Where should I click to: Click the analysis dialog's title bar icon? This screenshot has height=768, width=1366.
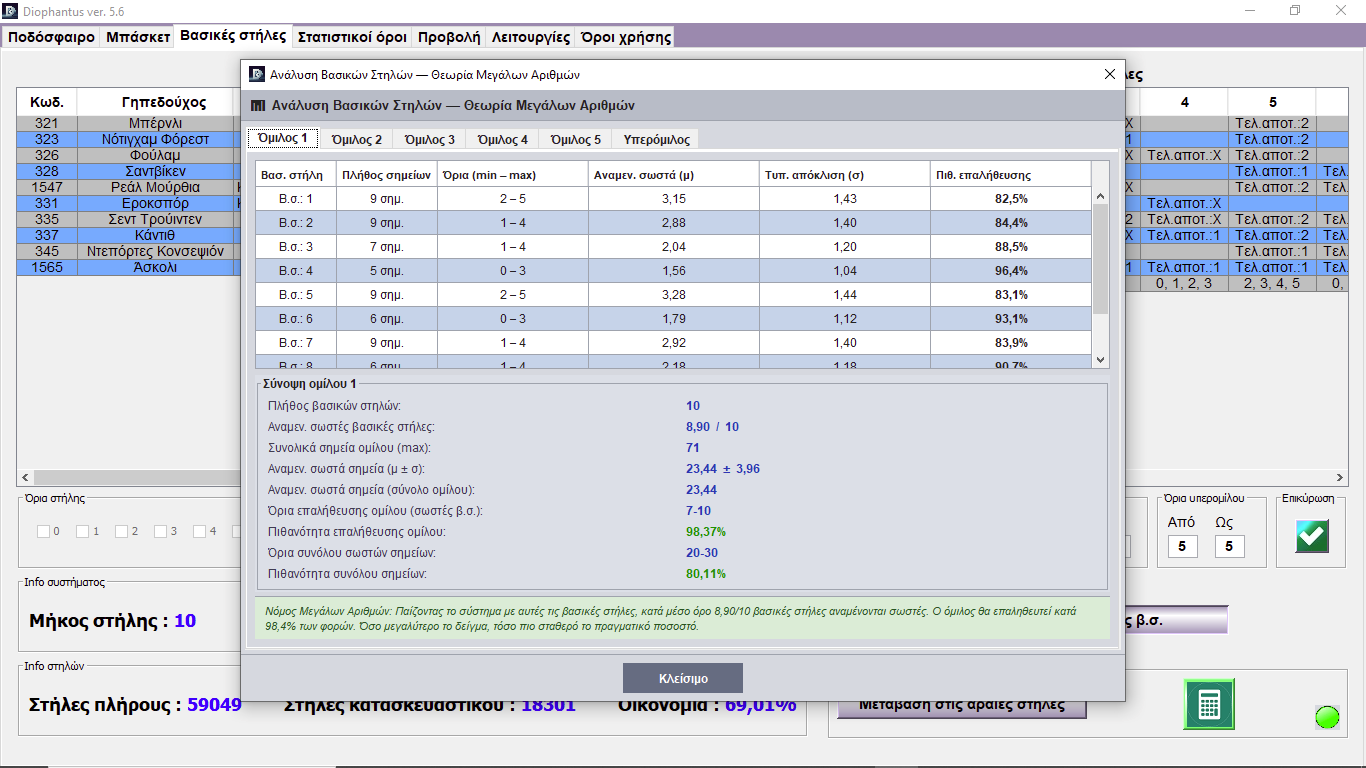pyautogui.click(x=257, y=74)
